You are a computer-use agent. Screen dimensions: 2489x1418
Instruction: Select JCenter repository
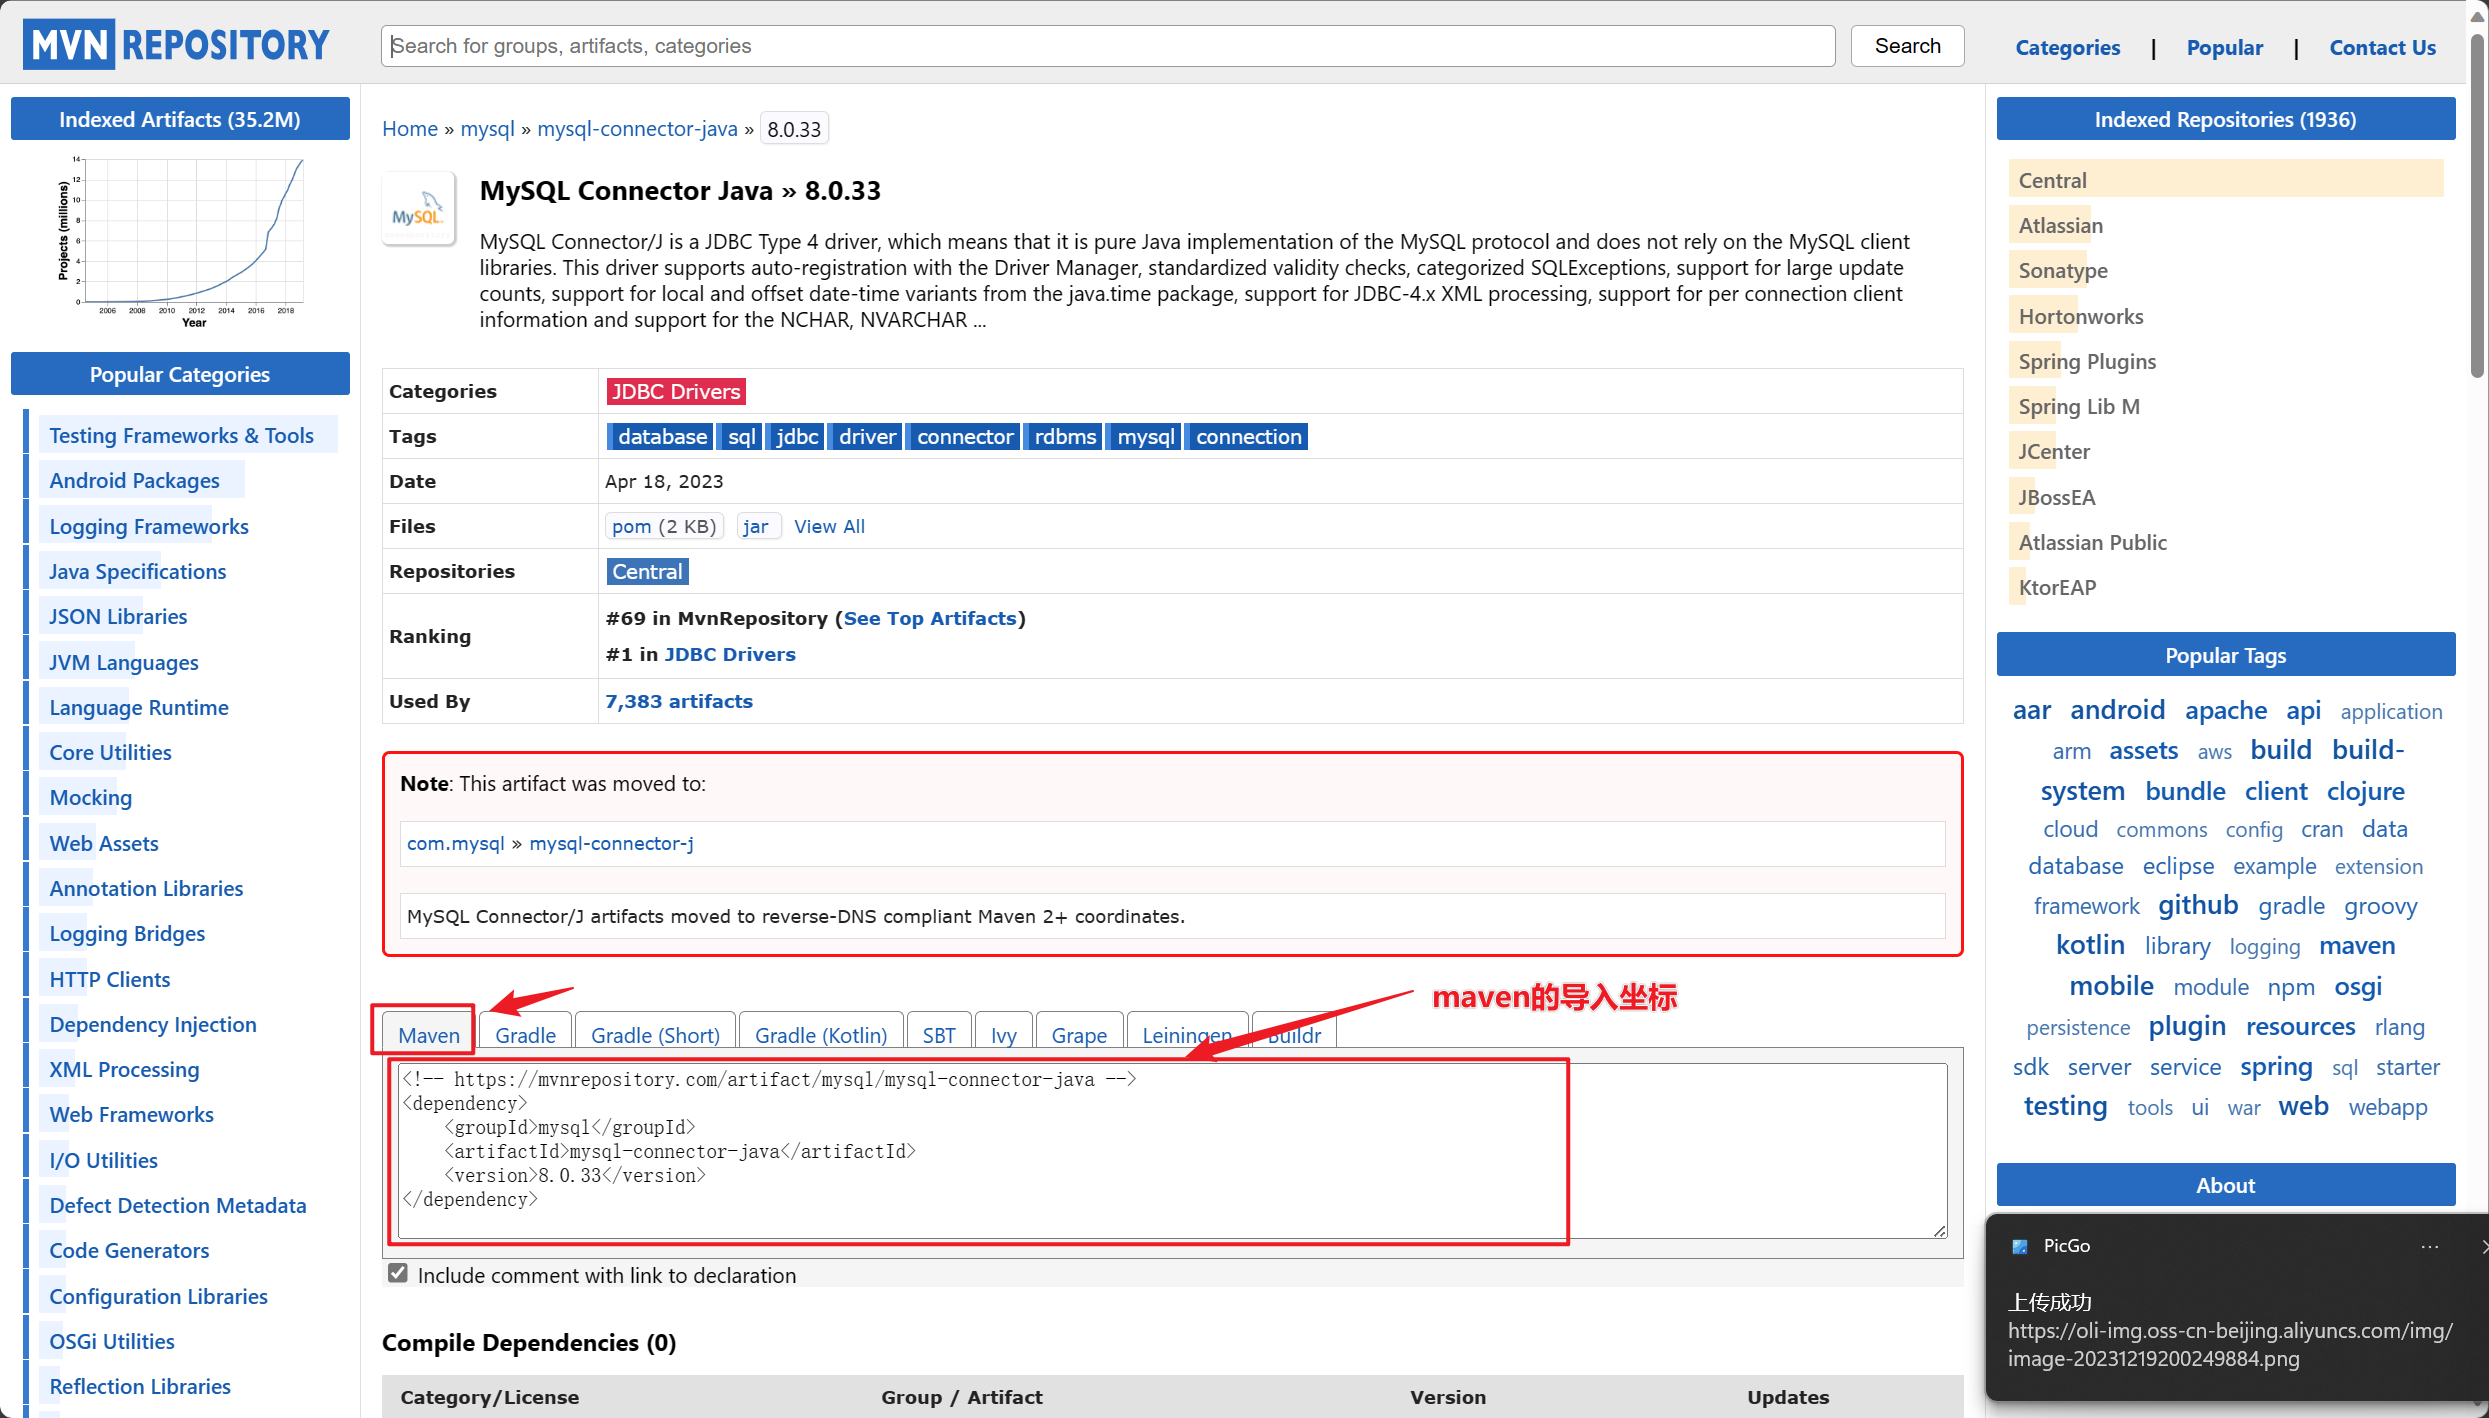[x=2053, y=451]
